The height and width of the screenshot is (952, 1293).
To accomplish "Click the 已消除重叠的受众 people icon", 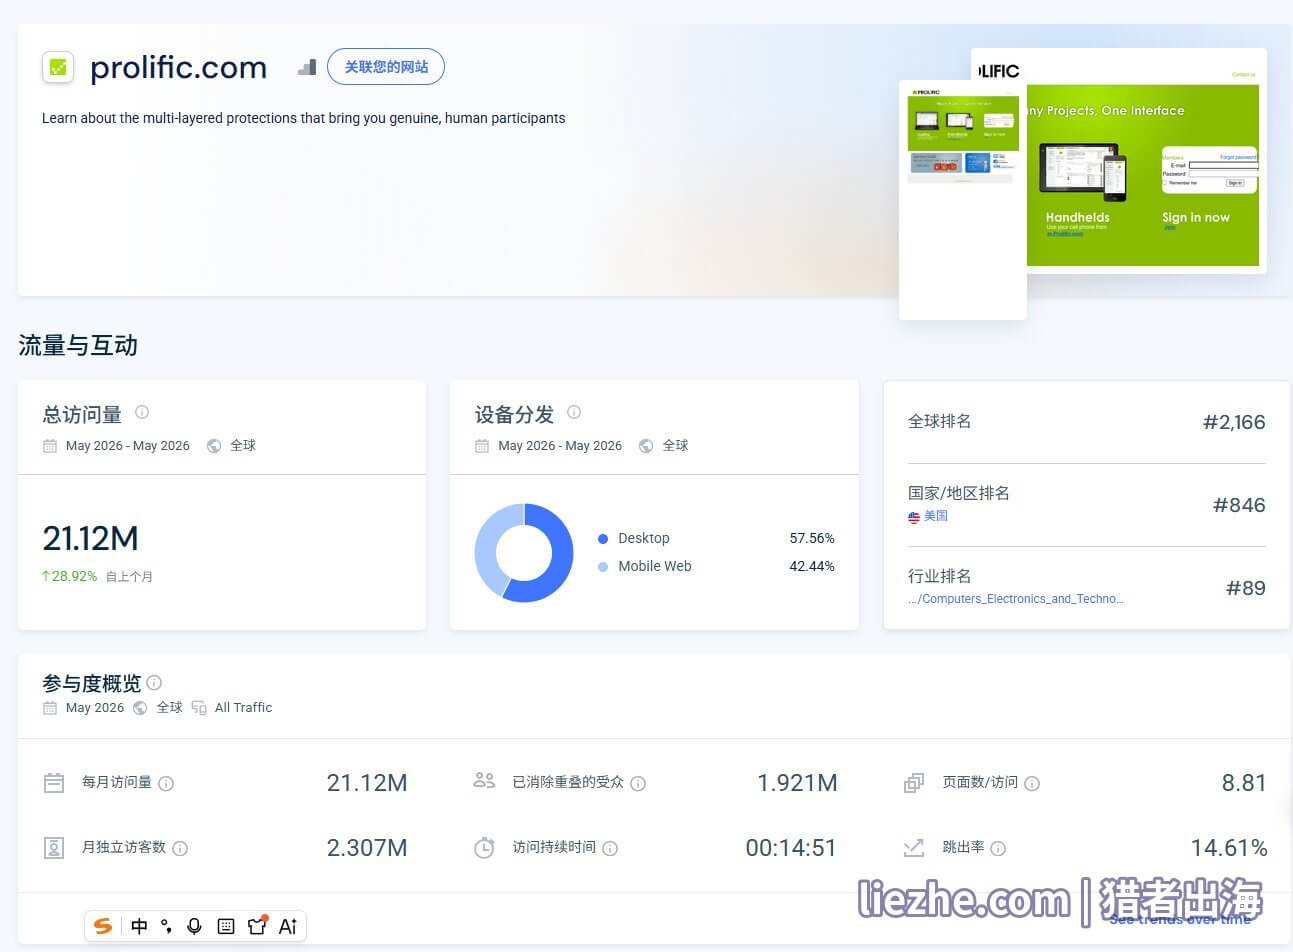I will click(484, 781).
